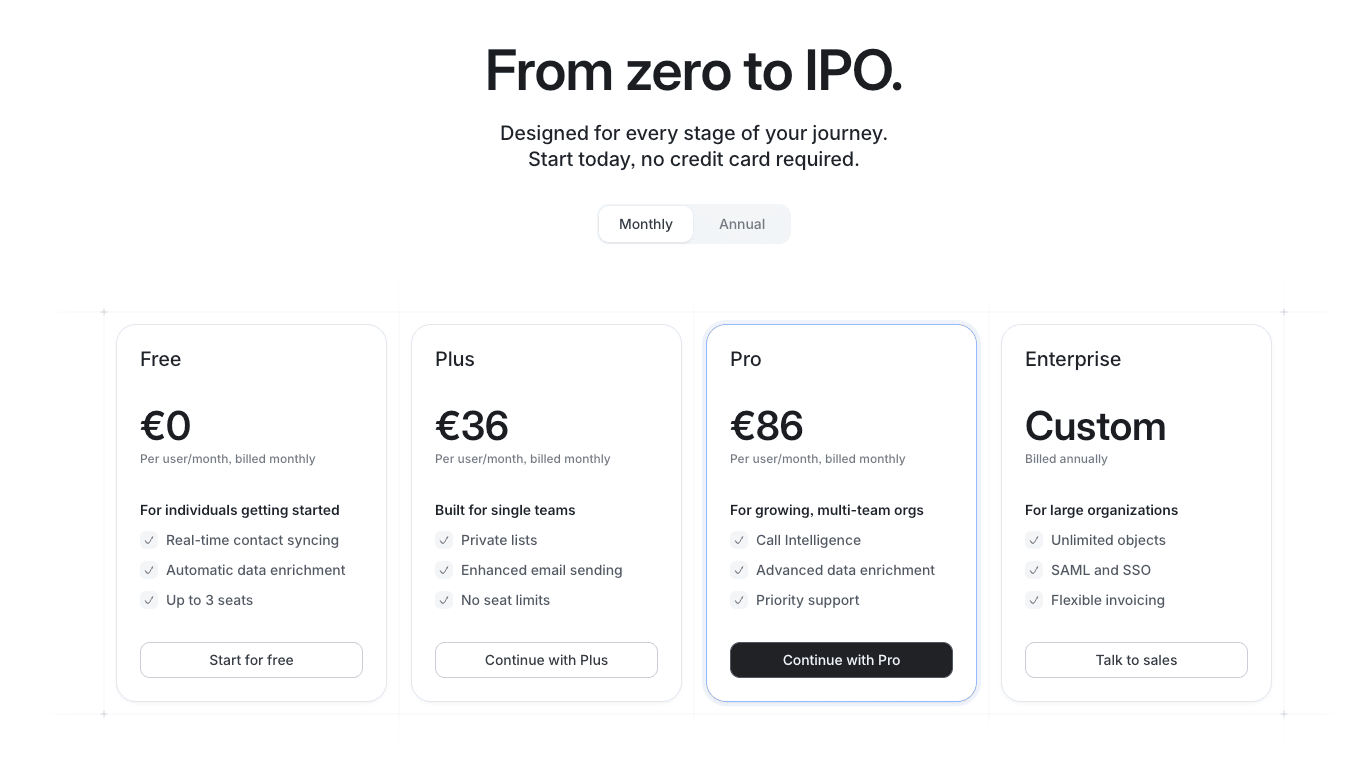The width and height of the screenshot is (1349, 772).
Task: Click the checkmark beside Automatic data enrichment
Action: click(148, 570)
